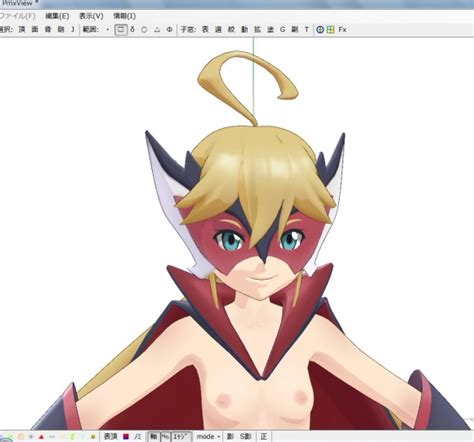Open the 副 sub-window
Screen dimensions: 474x442
[295, 30]
